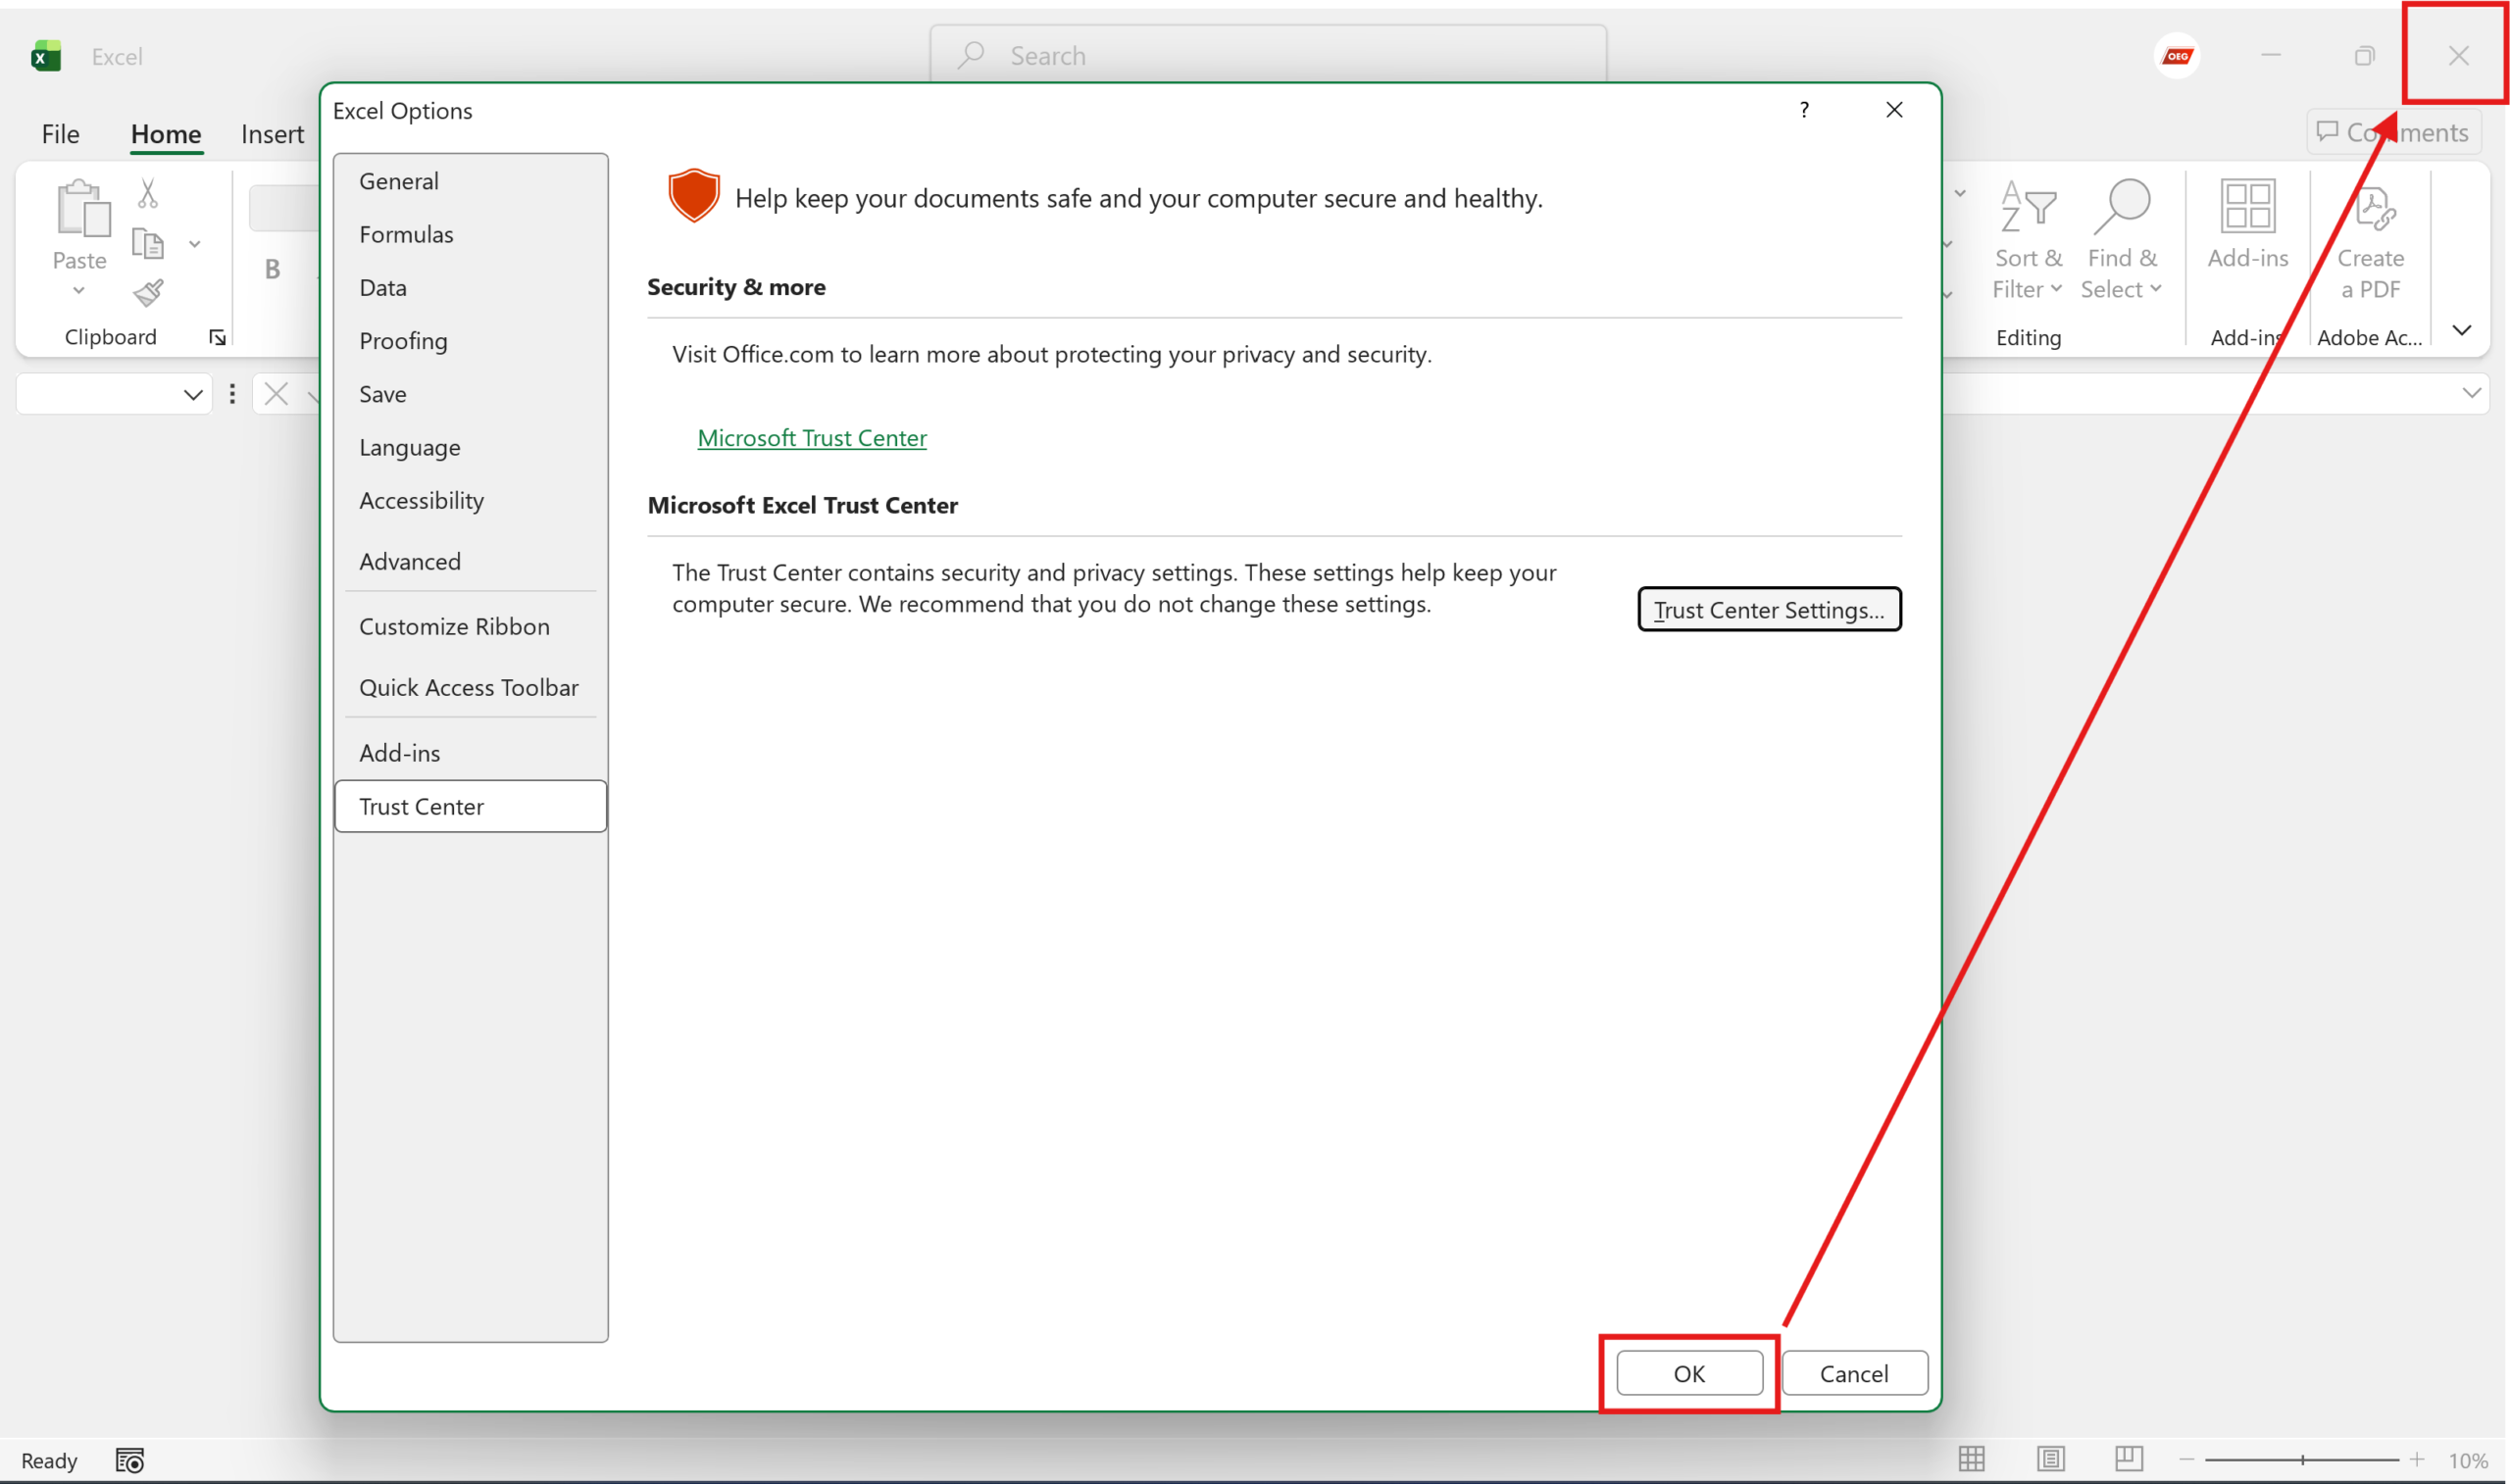This screenshot has width=2510, height=1484.
Task: Click the Excel app logo
Action: coord(46,56)
